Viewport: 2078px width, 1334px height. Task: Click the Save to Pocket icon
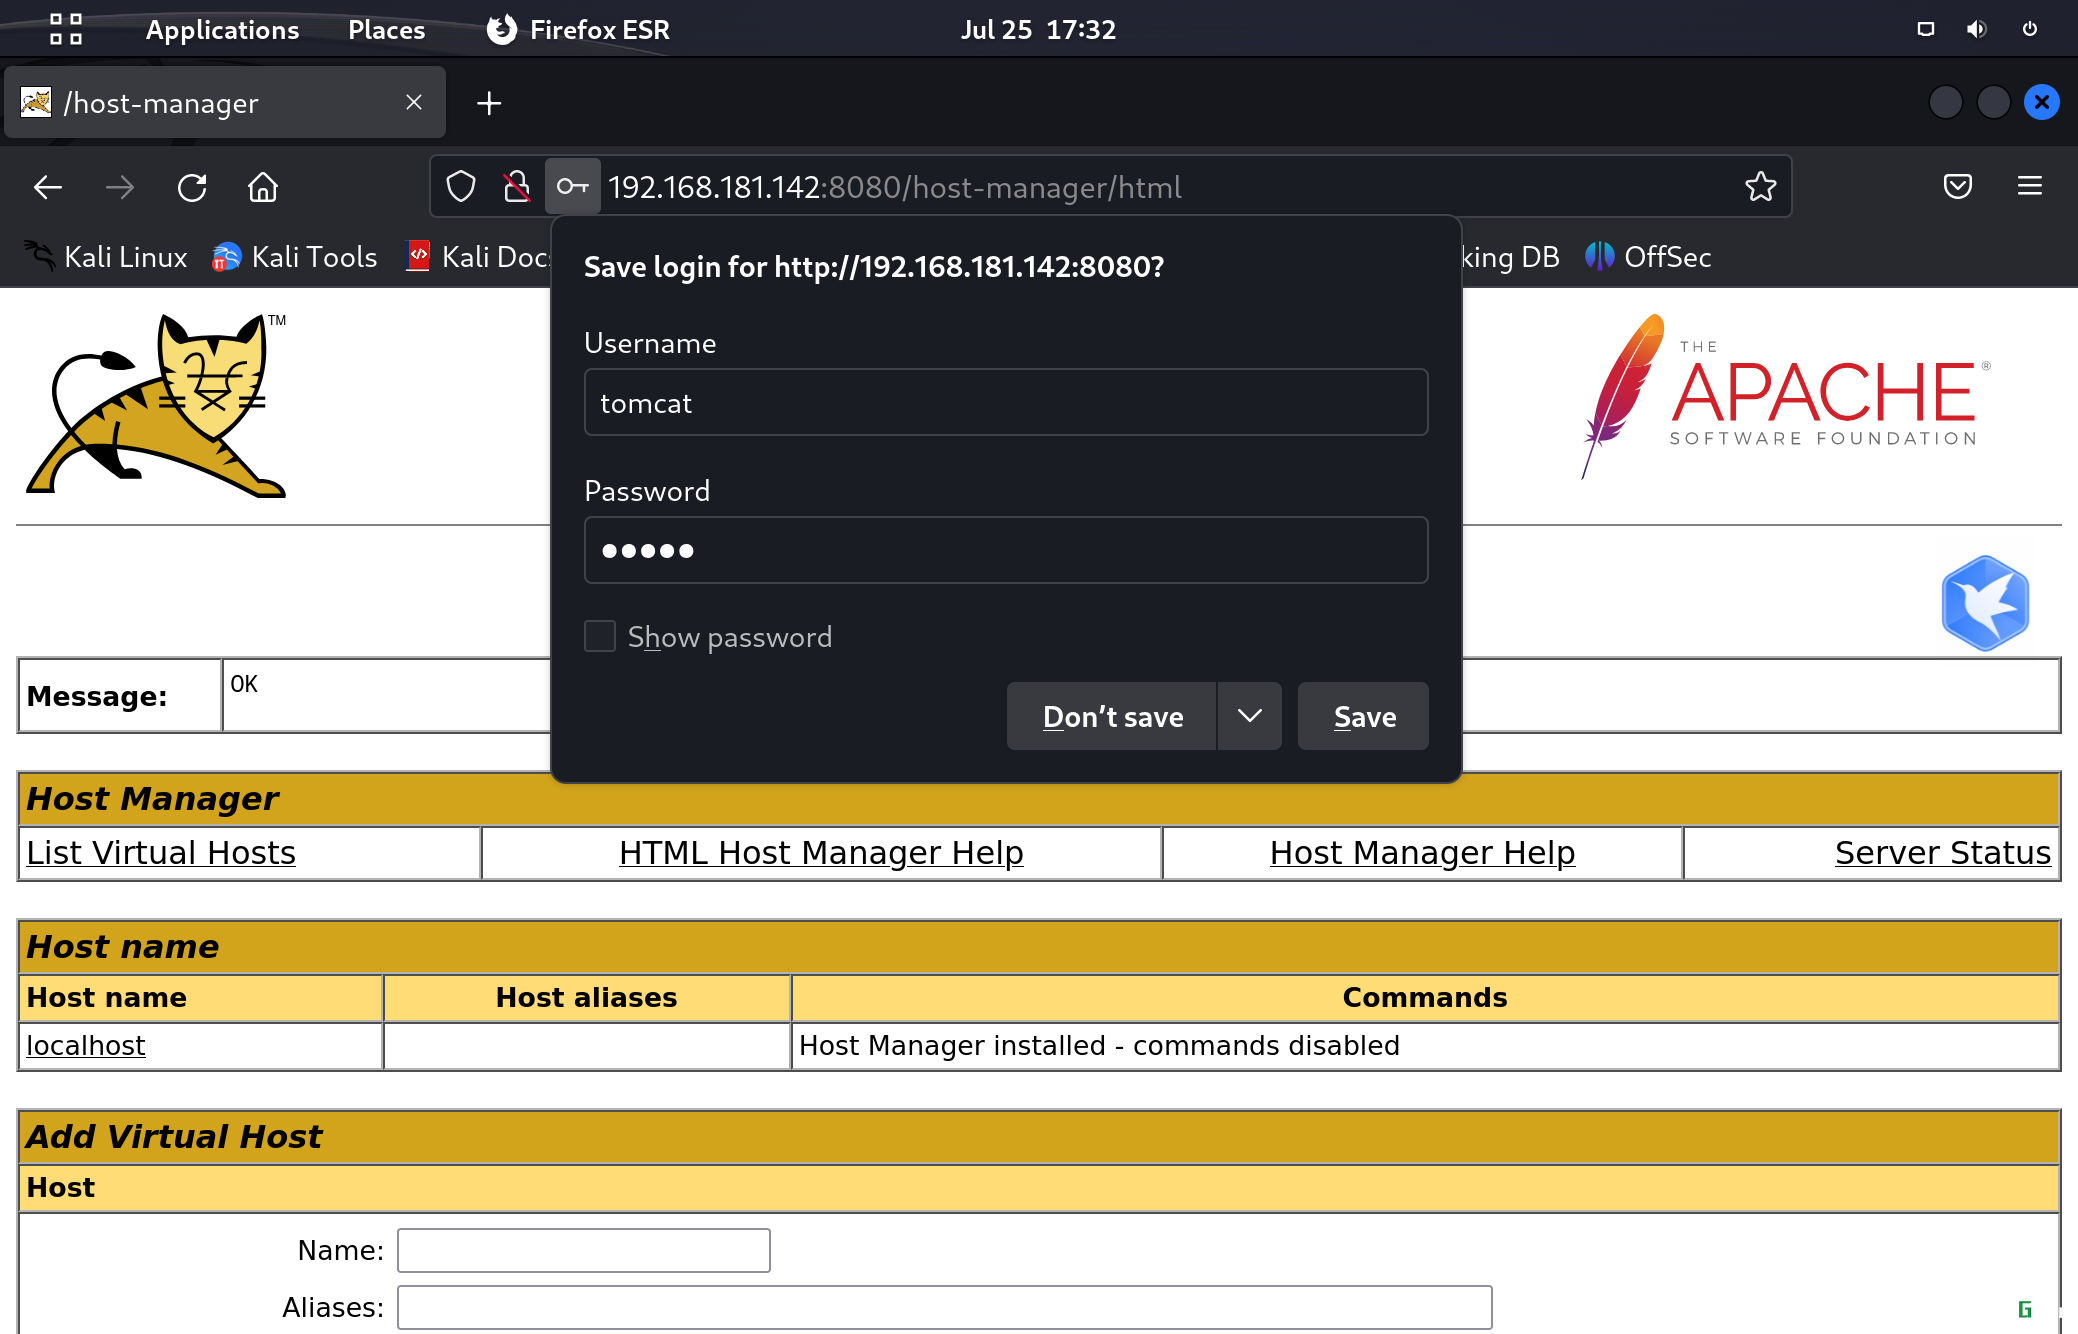[1958, 187]
